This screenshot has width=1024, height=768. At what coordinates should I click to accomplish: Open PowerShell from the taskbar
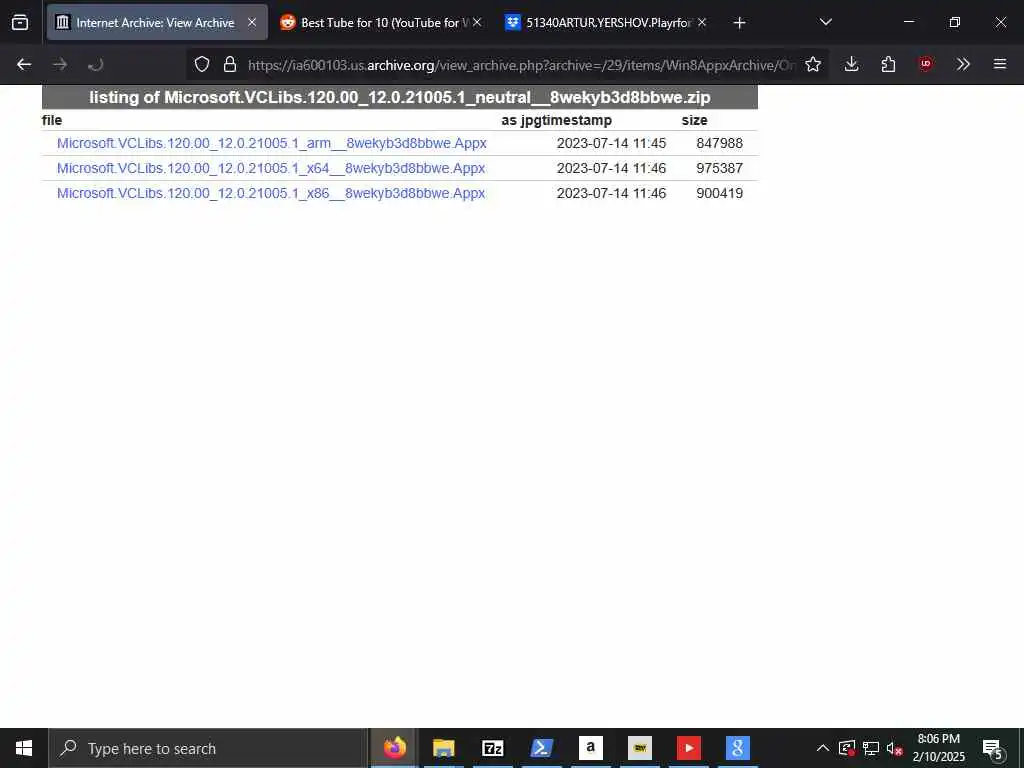pos(541,748)
